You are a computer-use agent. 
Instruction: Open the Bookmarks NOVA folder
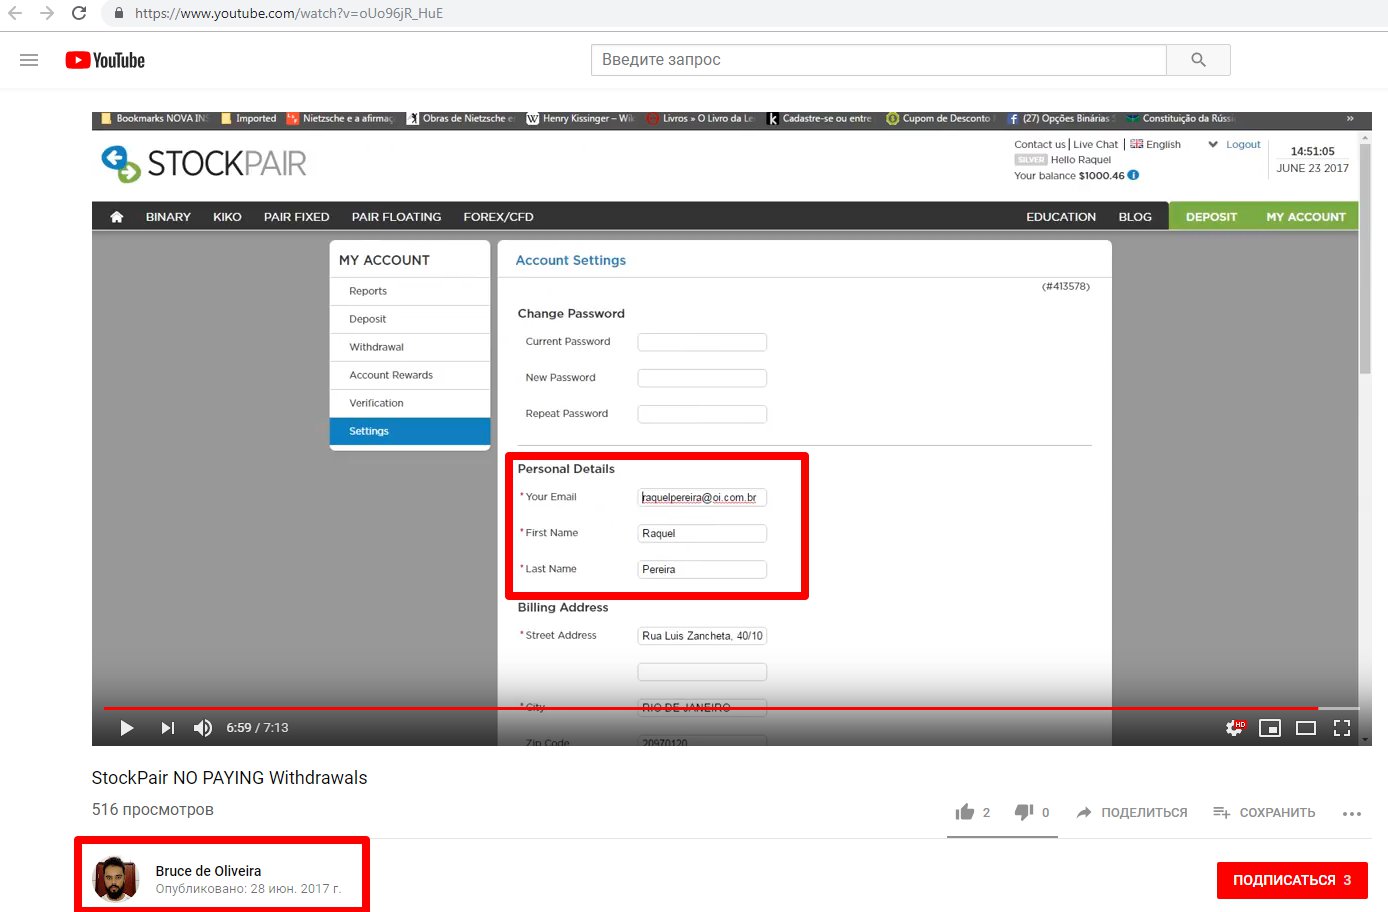(155, 118)
